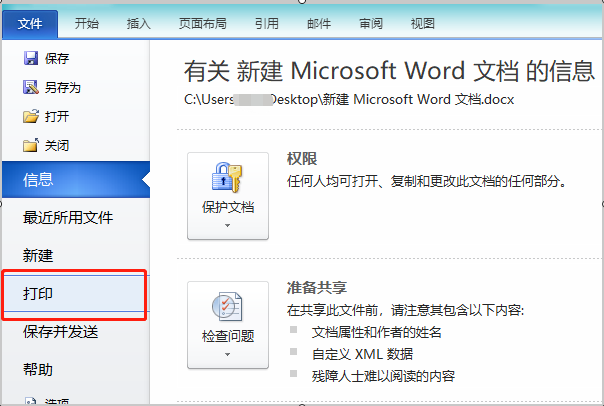The height and width of the screenshot is (406, 604).
Task: Select 关闭 in the backstage menu
Action: point(57,146)
